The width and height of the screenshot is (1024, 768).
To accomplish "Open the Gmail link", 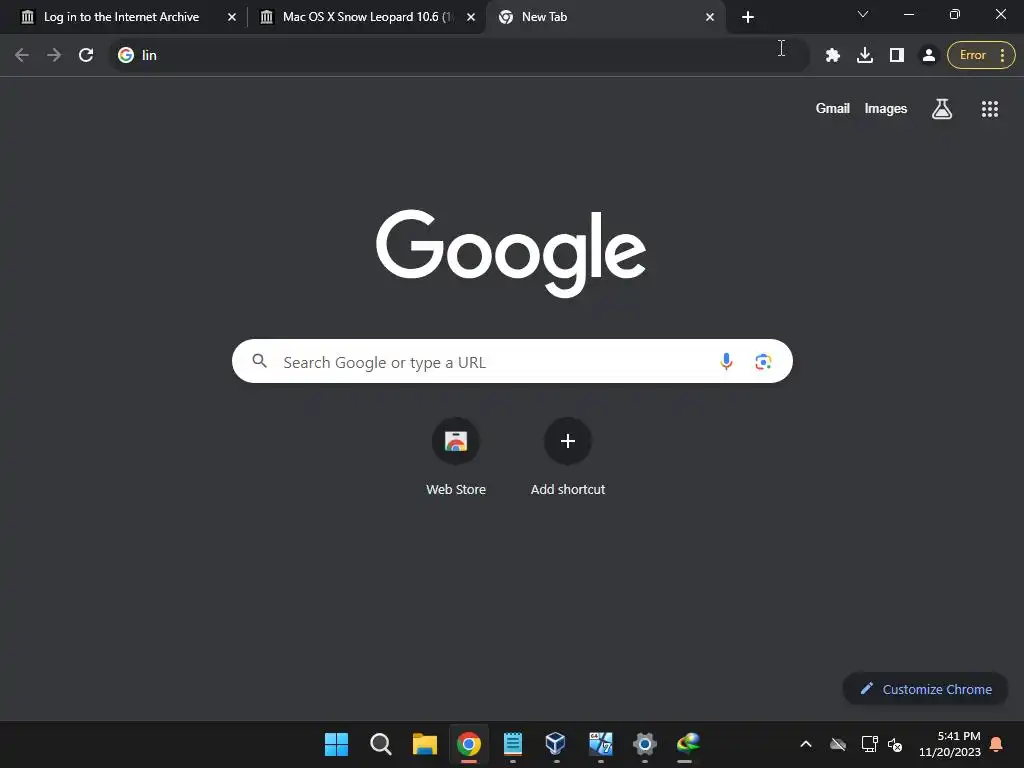I will tap(833, 108).
